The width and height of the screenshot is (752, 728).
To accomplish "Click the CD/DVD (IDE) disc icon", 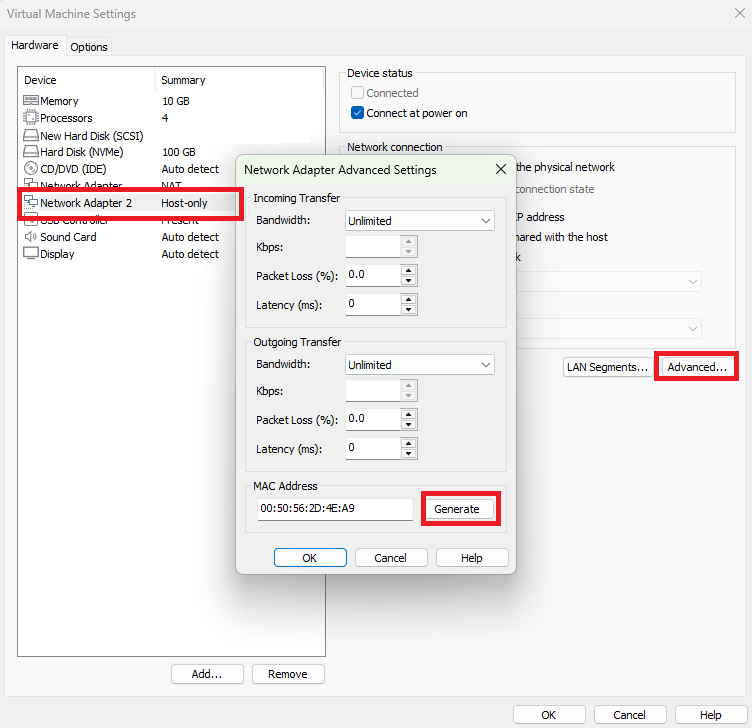I will [31, 168].
